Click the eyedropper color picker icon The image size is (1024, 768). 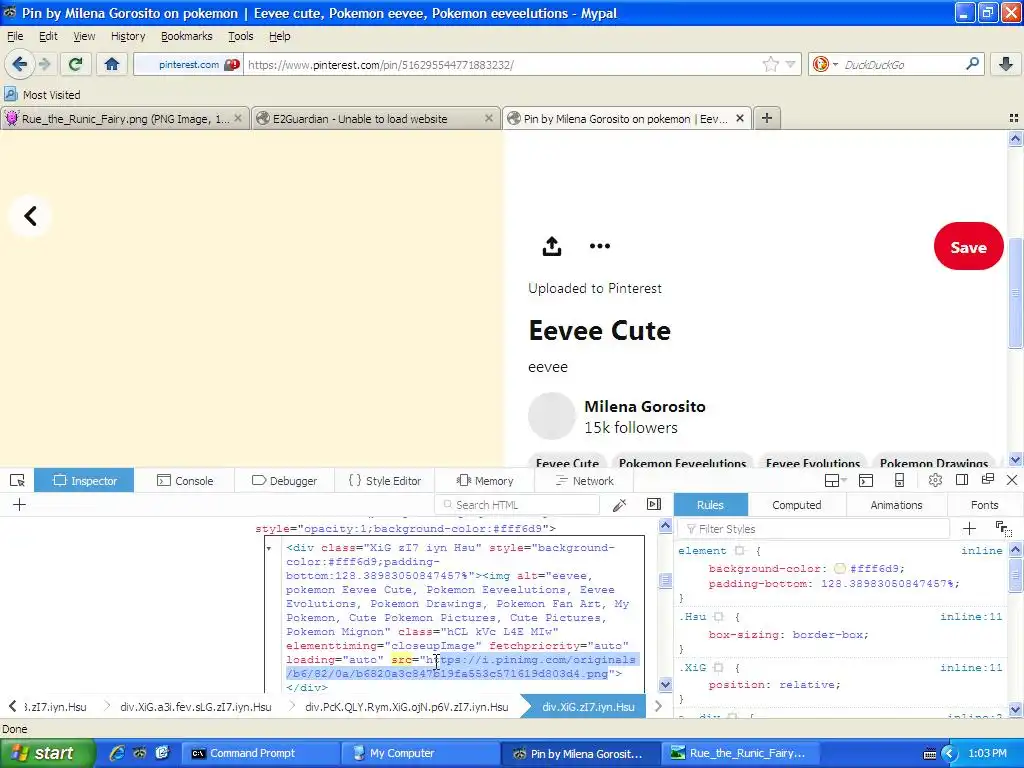(x=619, y=505)
